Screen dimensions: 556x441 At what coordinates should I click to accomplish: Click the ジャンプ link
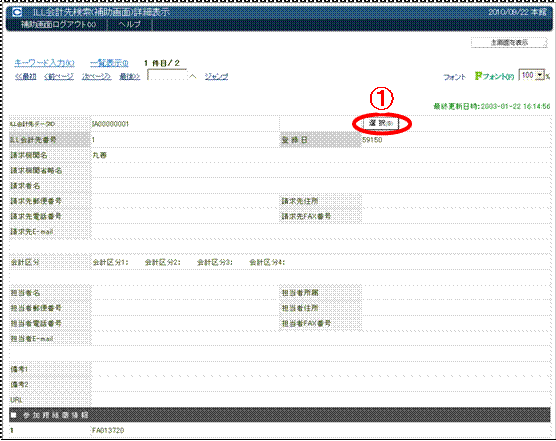tap(216, 76)
